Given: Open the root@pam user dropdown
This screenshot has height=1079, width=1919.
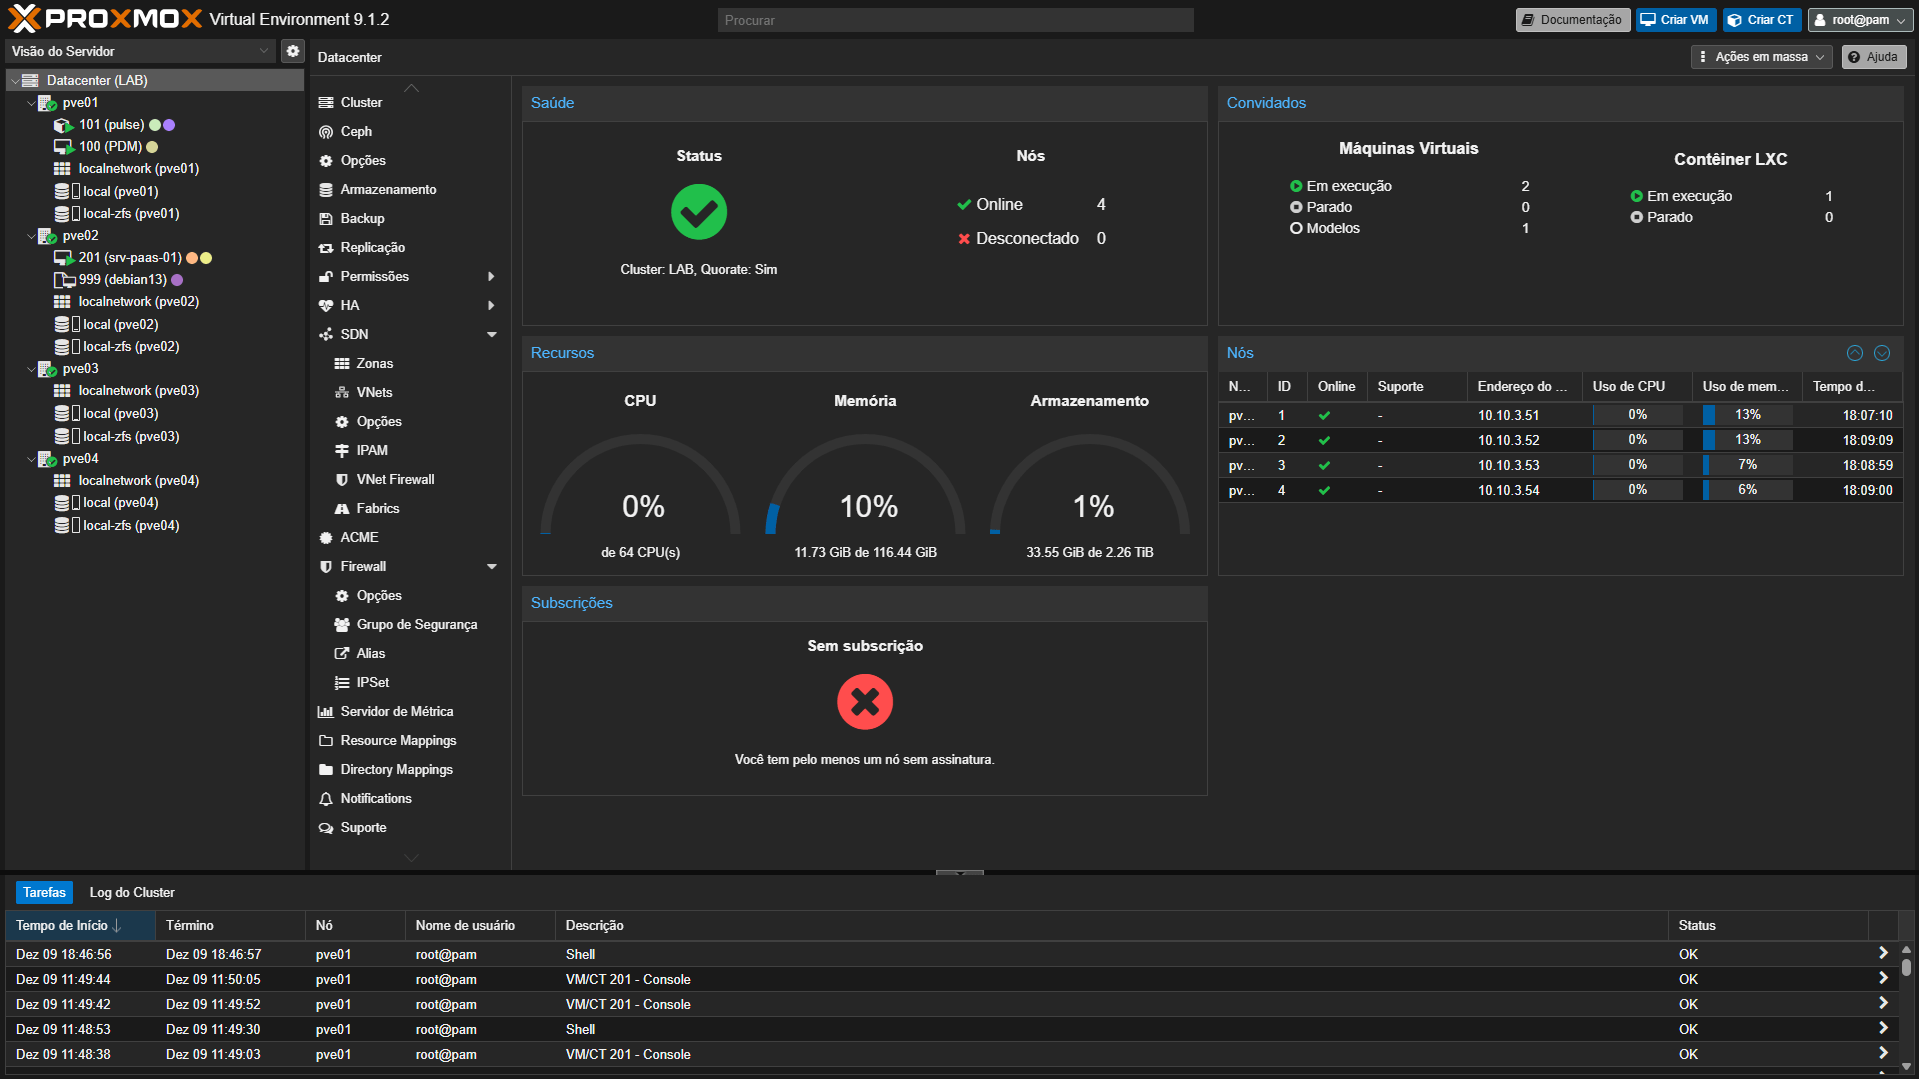Looking at the screenshot, I should click(x=1860, y=20).
